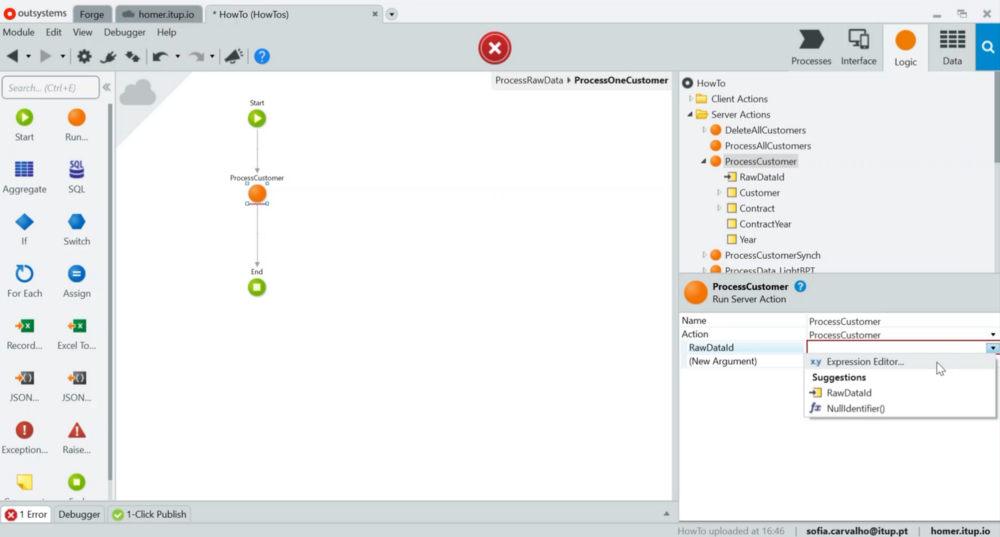Open the 1 Error panel
Viewport: 1000px width, 537px height.
[26, 514]
